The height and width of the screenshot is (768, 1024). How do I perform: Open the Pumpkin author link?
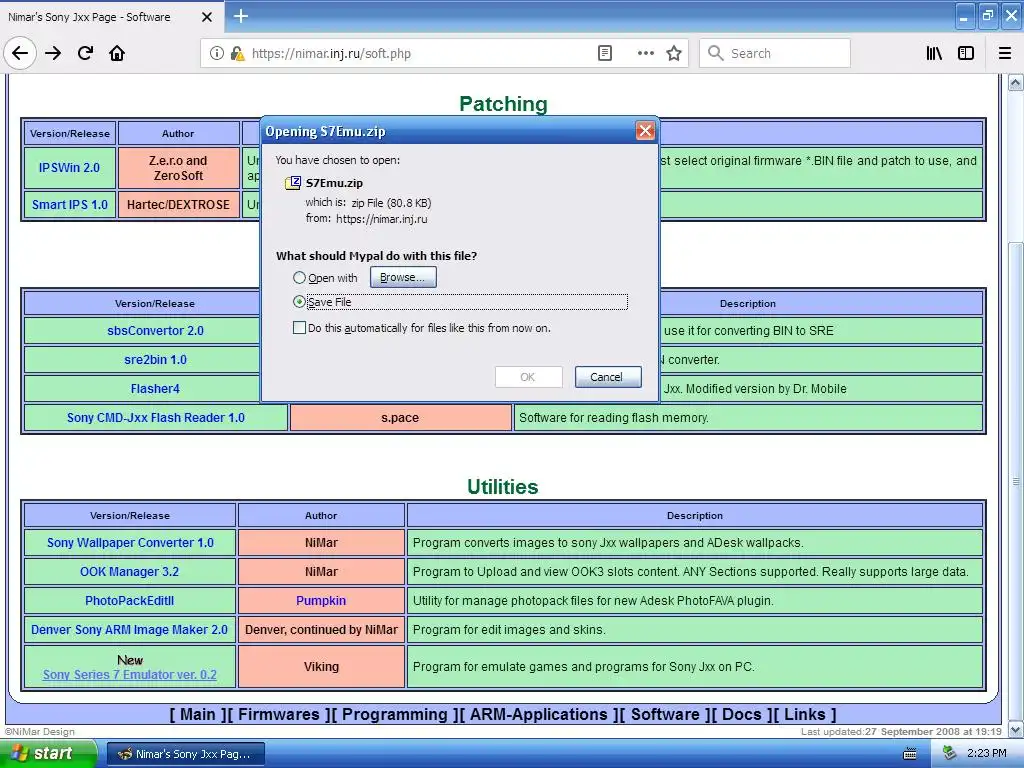coord(321,601)
